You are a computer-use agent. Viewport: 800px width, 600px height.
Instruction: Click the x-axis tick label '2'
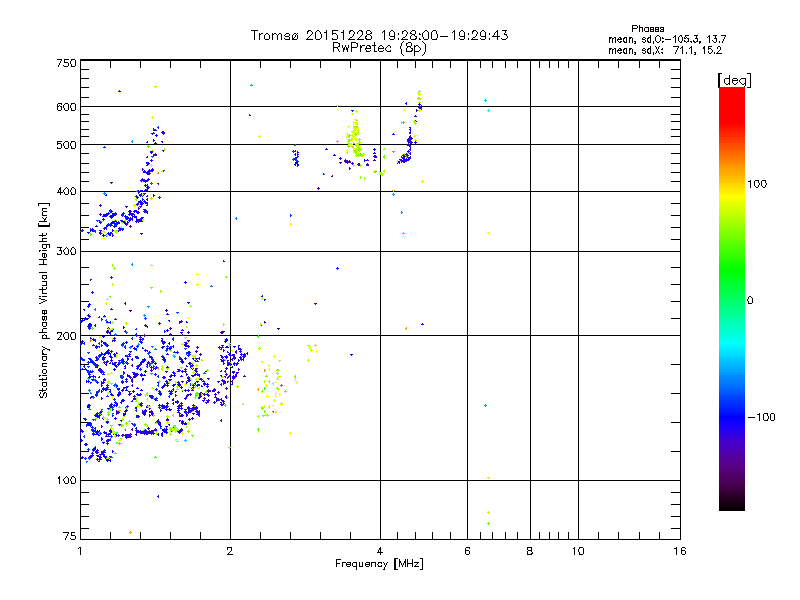(x=230, y=551)
